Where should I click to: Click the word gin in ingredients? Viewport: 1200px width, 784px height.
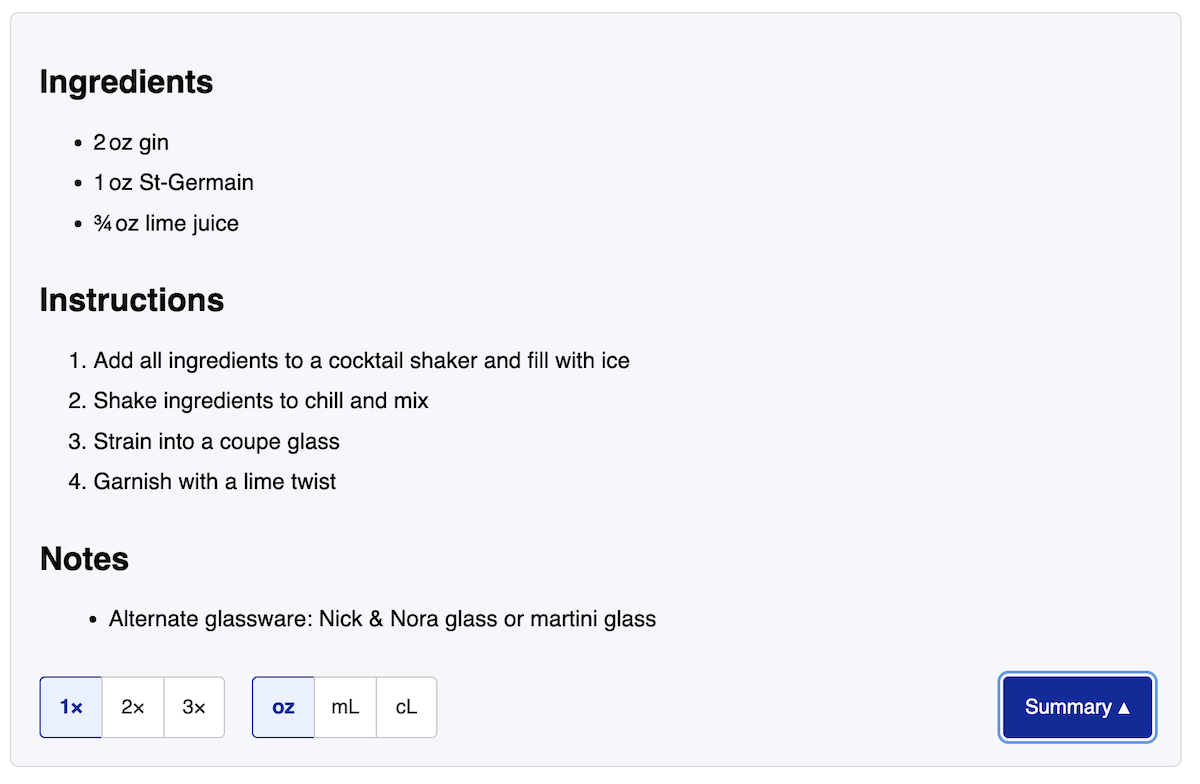tap(154, 143)
